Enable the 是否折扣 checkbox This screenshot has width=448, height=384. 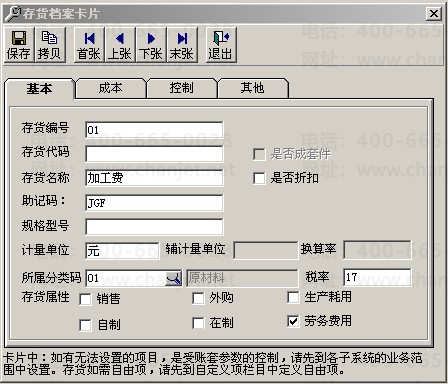(259, 178)
